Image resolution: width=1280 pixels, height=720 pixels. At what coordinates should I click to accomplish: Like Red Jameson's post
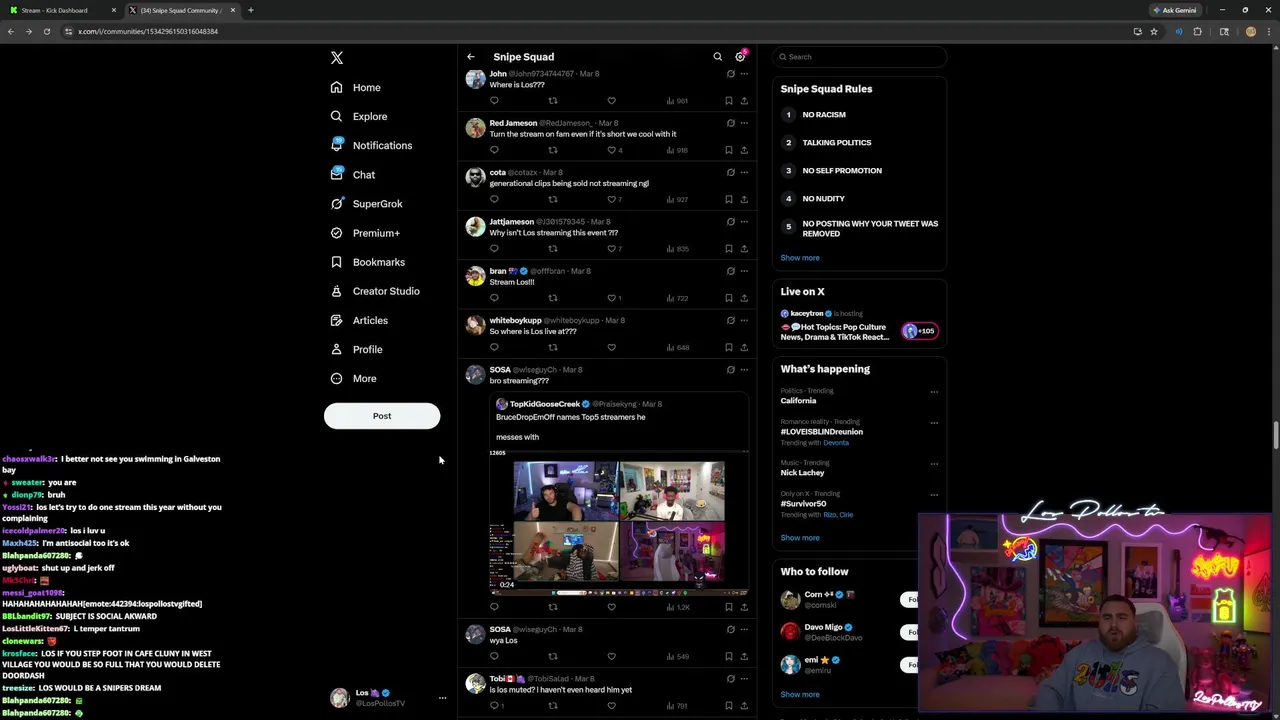pyautogui.click(x=614, y=150)
